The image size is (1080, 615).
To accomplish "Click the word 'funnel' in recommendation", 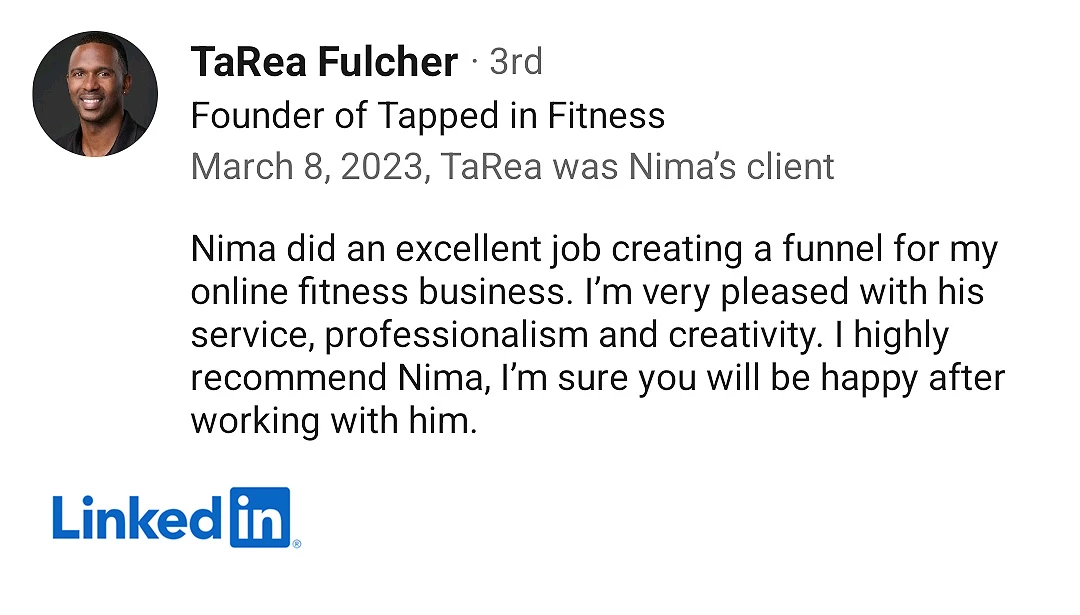I will 833,249.
